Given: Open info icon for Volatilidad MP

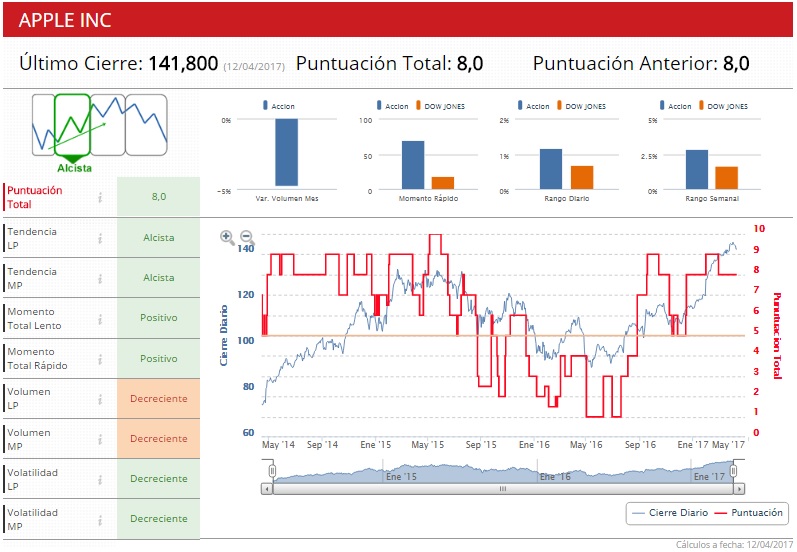Looking at the screenshot, I should point(100,519).
